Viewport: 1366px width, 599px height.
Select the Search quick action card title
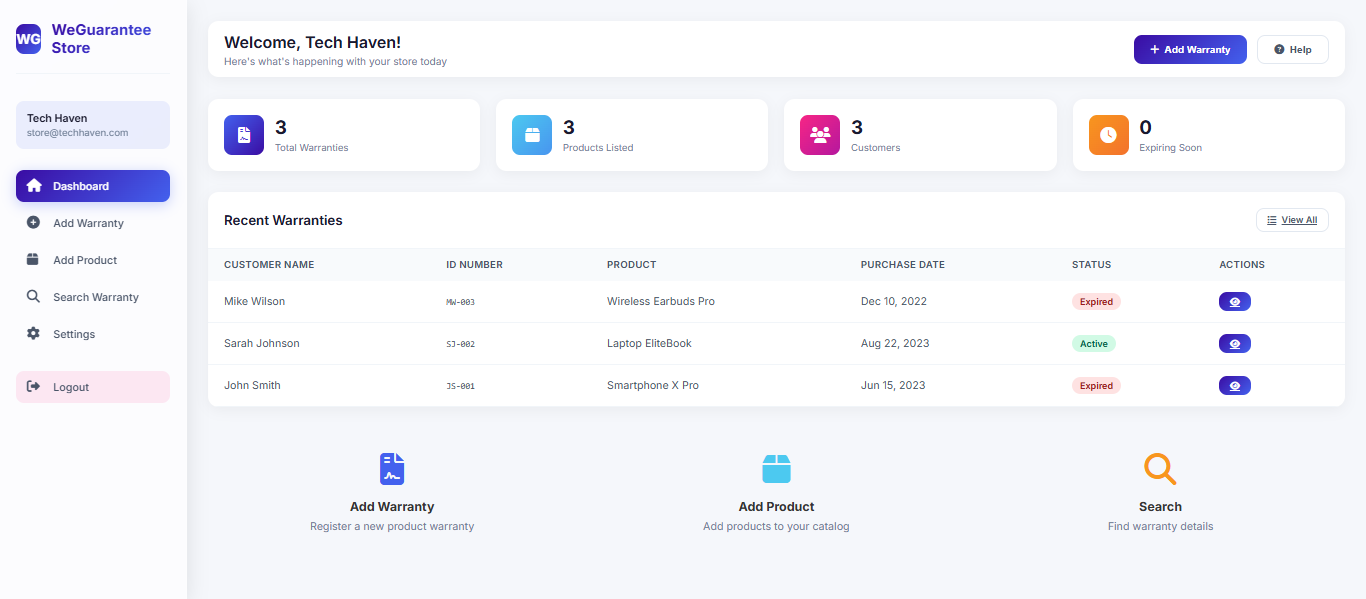(1160, 507)
